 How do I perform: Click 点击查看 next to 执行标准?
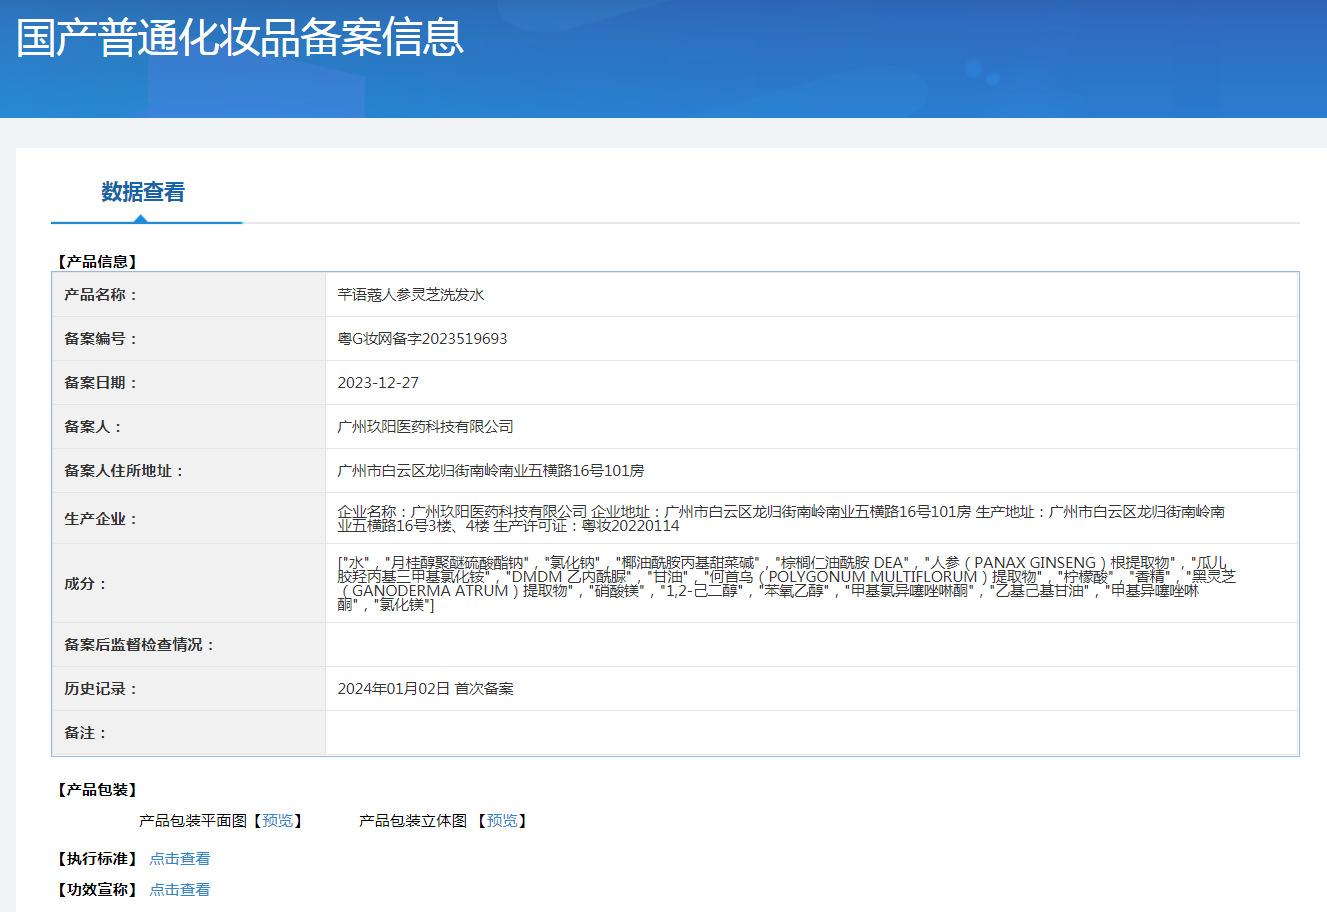tap(180, 859)
